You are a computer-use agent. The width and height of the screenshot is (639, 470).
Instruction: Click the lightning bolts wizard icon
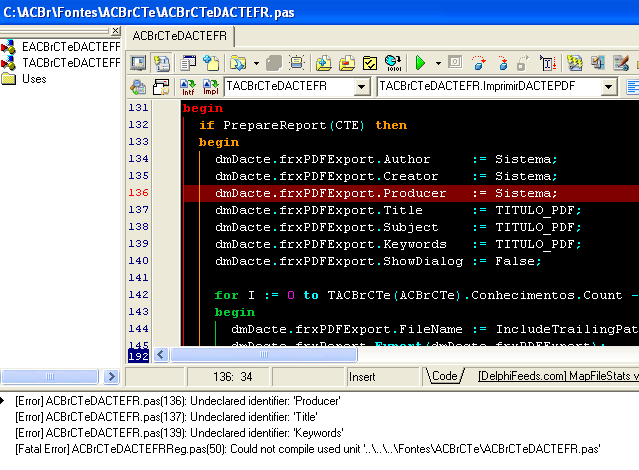575,63
